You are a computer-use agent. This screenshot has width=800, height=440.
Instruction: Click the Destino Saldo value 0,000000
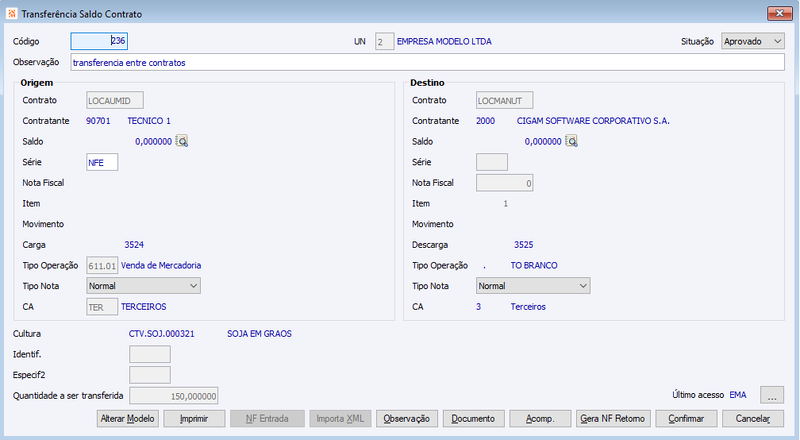pyautogui.click(x=543, y=141)
